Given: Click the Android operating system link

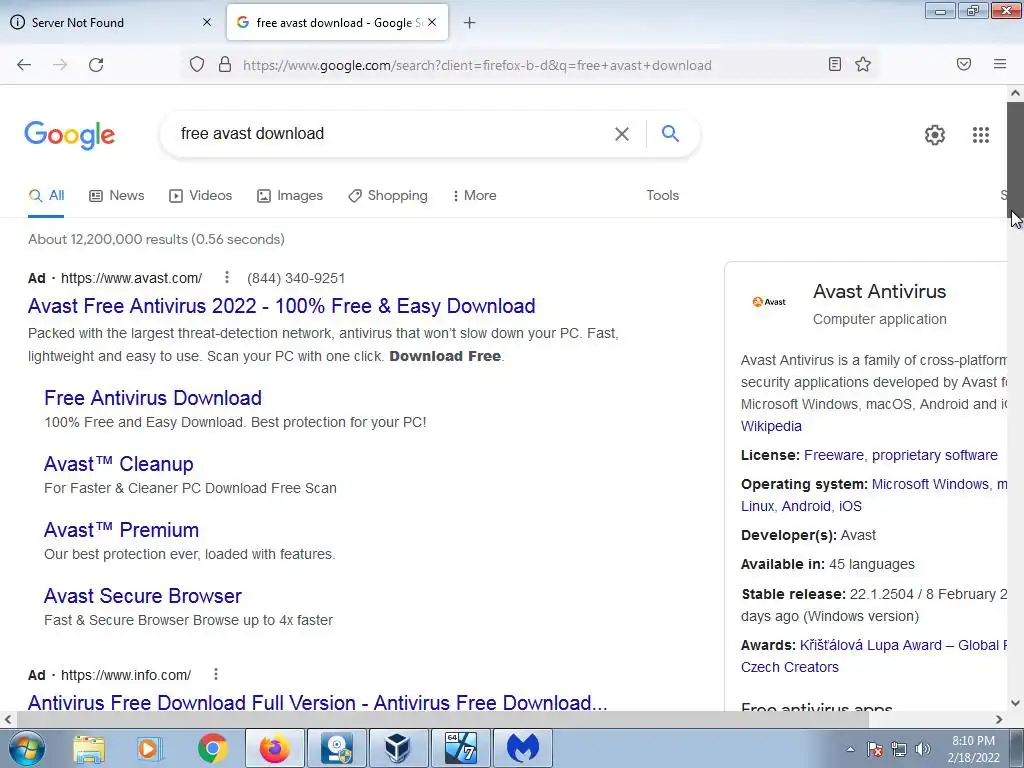Looking at the screenshot, I should pos(806,506).
